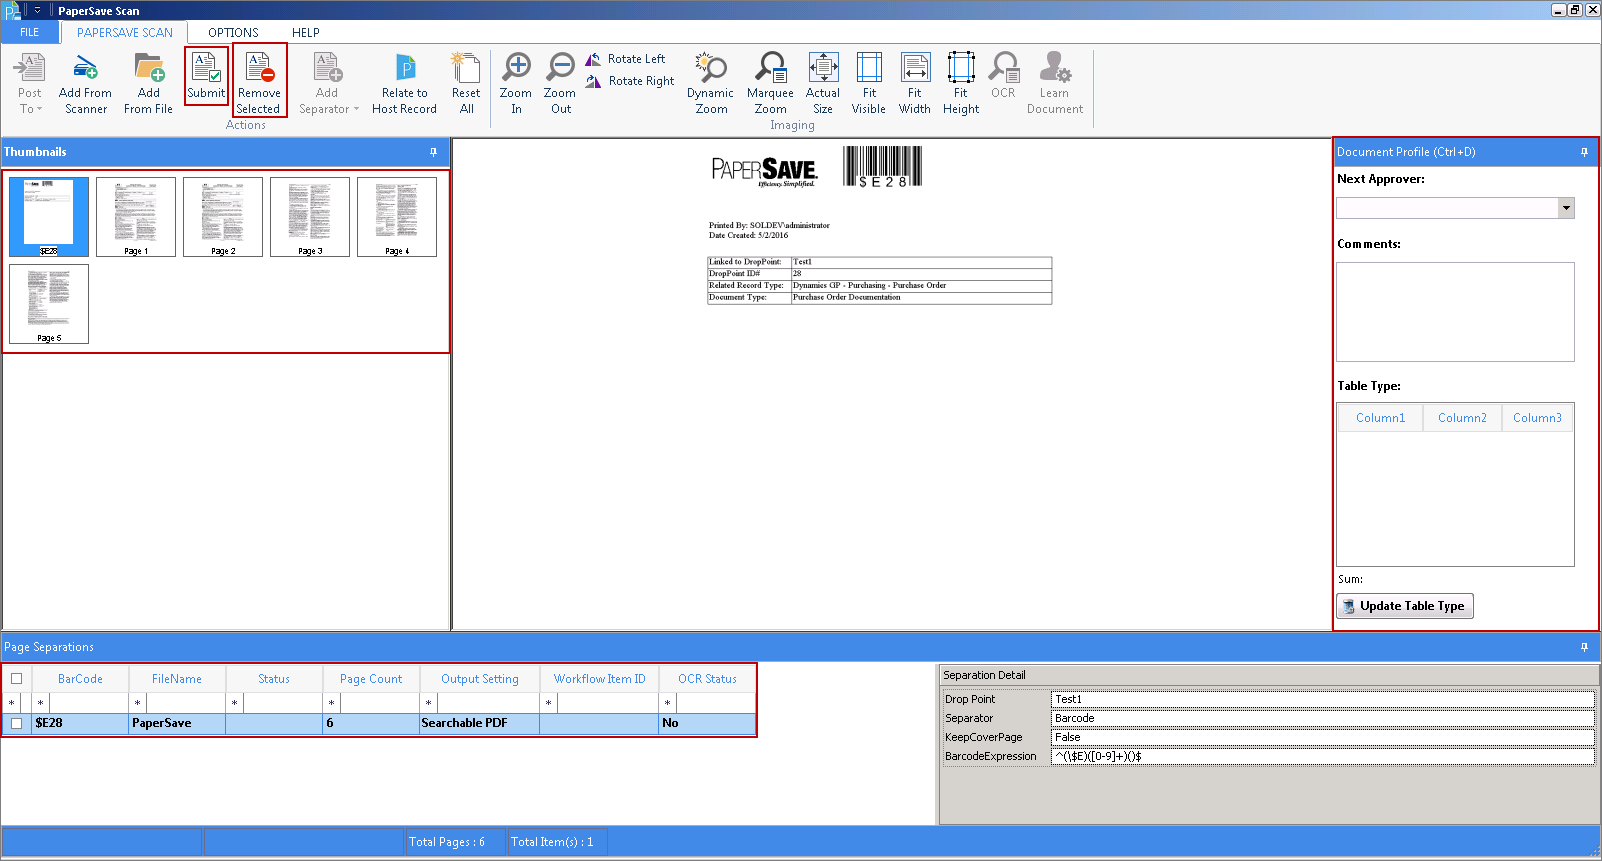
Task: Click FileName filter field
Action: [x=186, y=703]
